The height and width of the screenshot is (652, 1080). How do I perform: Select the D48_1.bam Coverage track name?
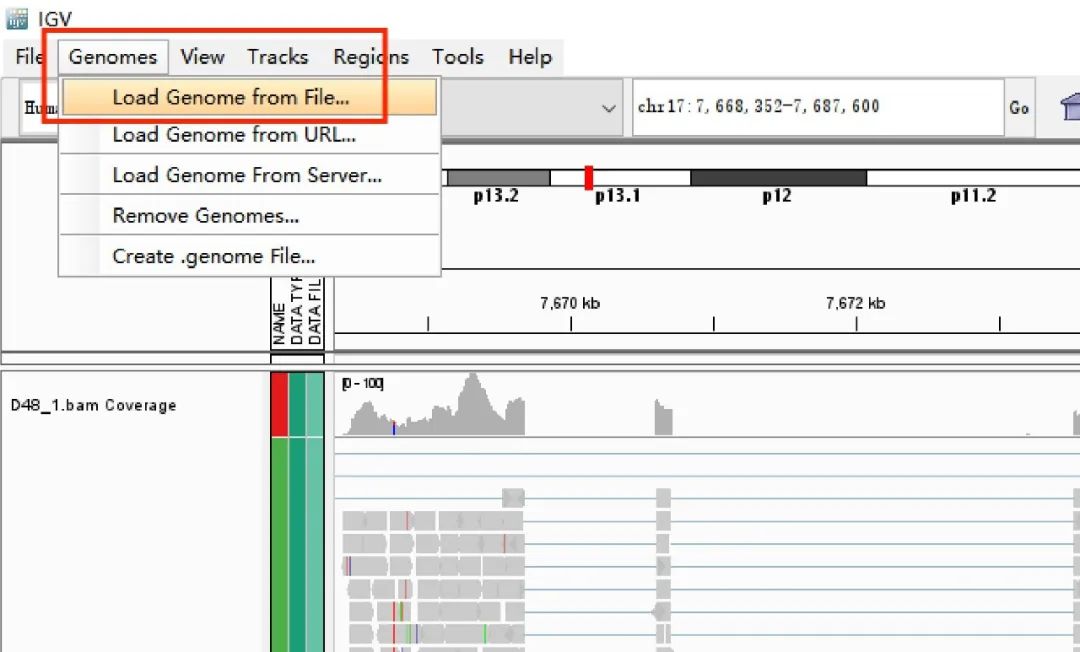coord(94,405)
